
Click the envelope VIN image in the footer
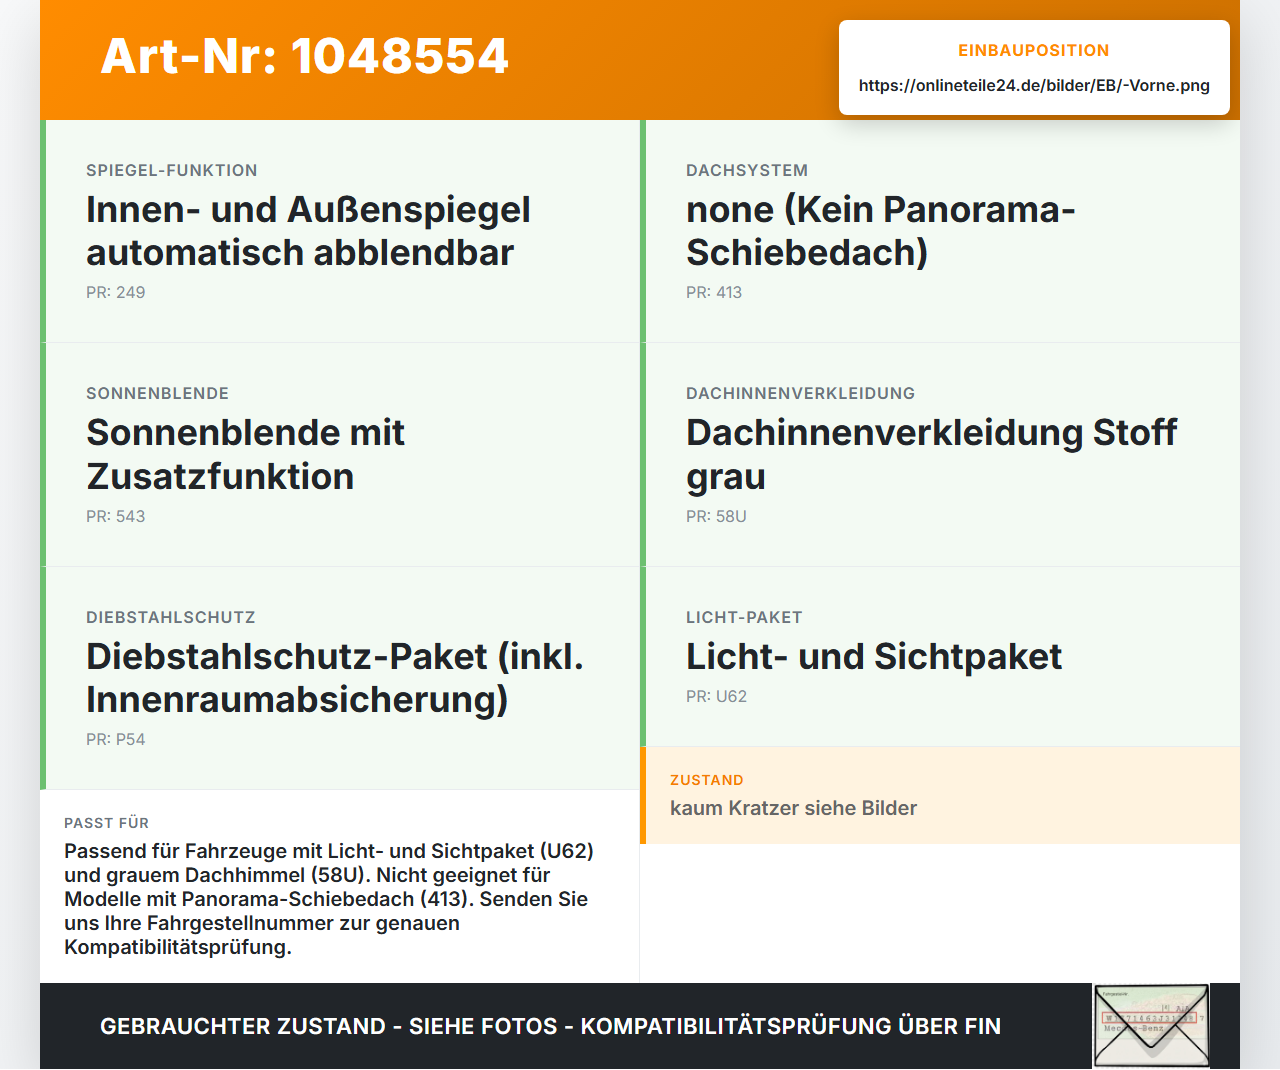[x=1151, y=1026]
